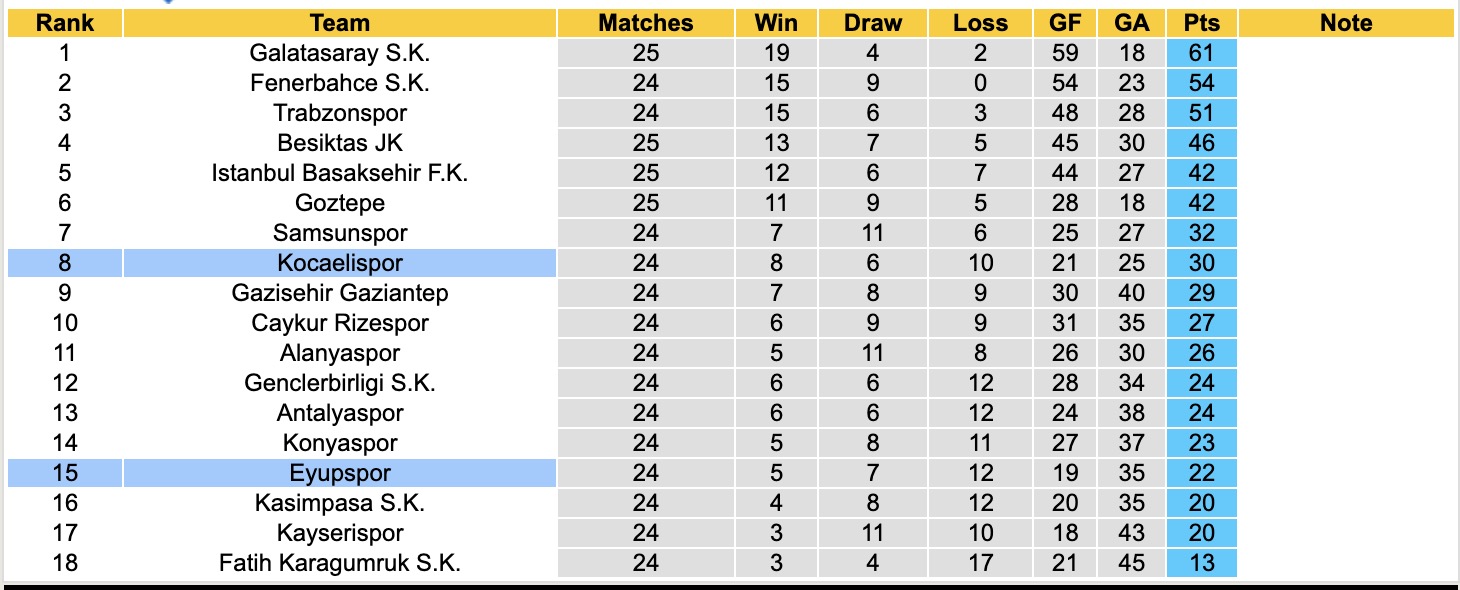Click Fatih Karagumruk's 13 points cell
This screenshot has width=1460, height=590.
tap(1201, 563)
